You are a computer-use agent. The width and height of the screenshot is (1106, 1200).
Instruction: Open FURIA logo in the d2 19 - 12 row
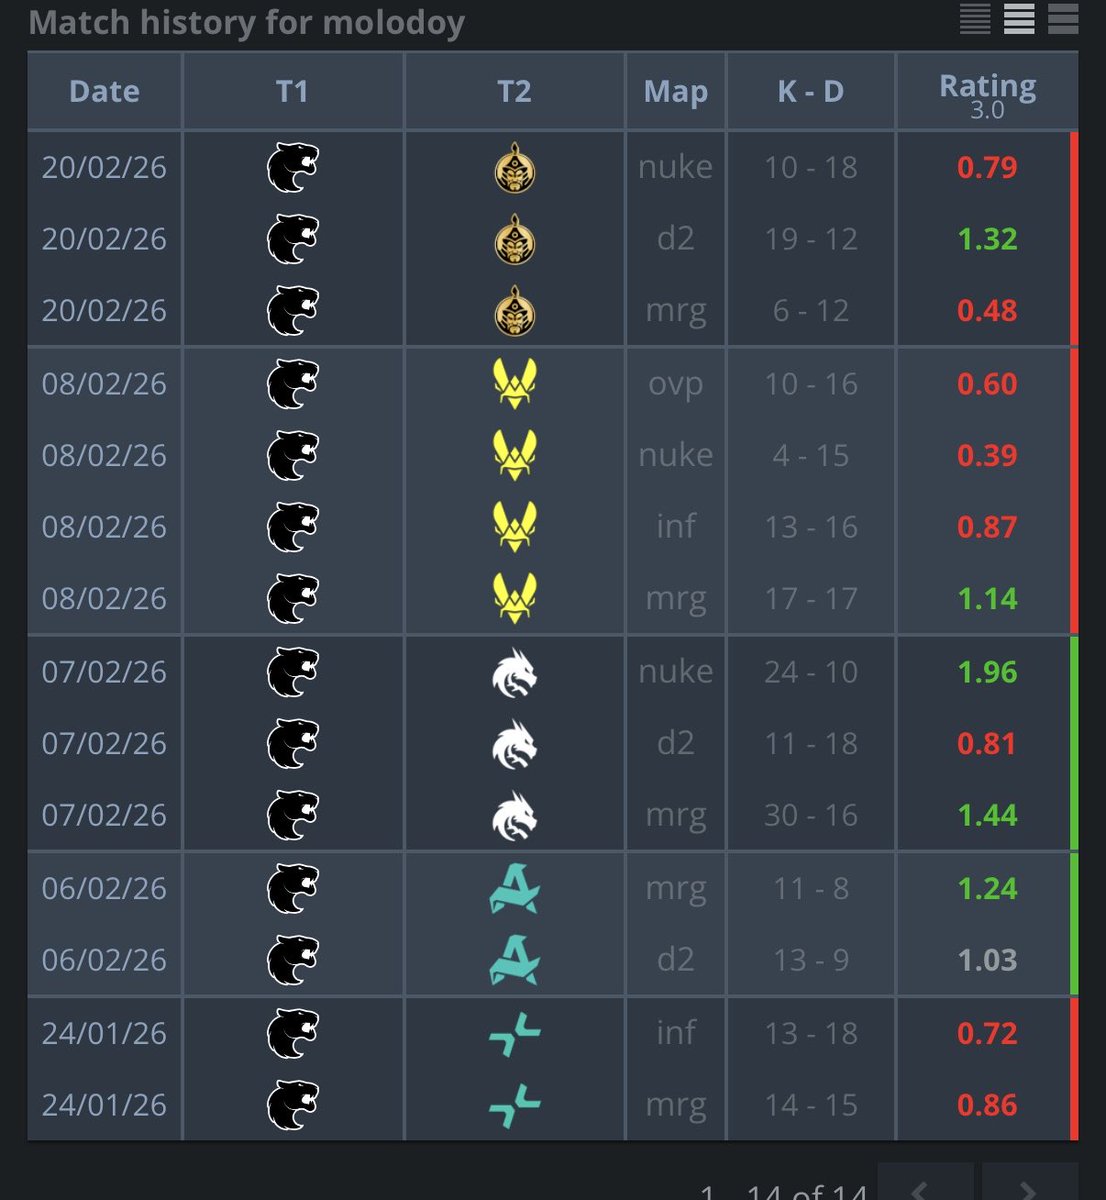point(292,239)
